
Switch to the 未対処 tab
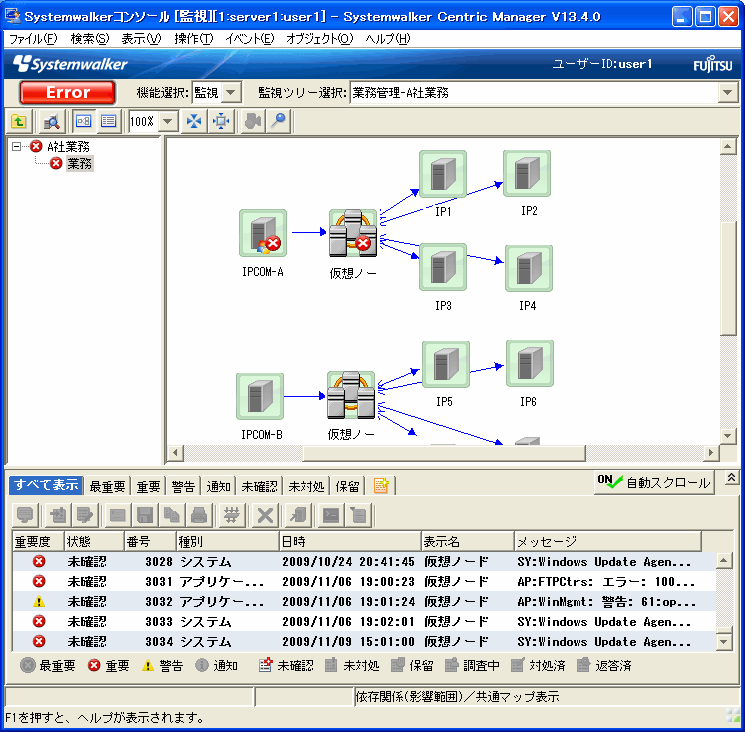point(306,486)
